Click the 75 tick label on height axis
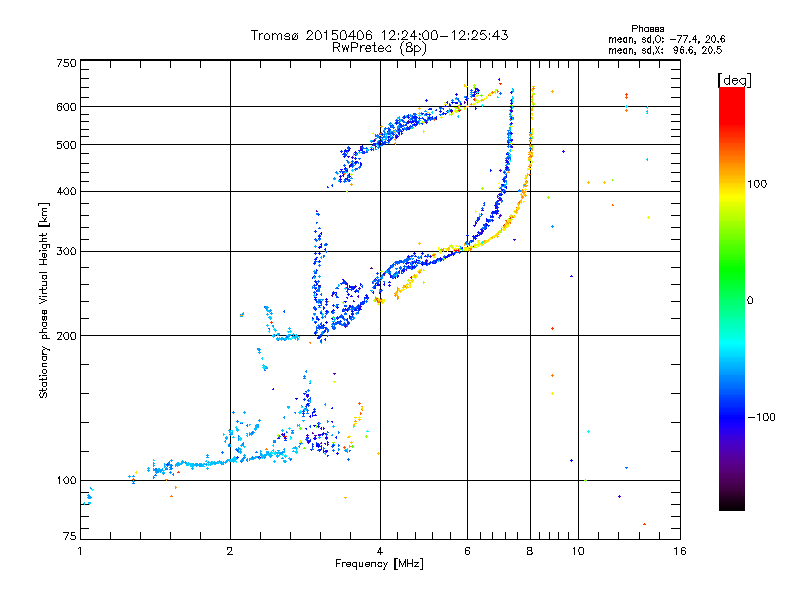 (70, 536)
